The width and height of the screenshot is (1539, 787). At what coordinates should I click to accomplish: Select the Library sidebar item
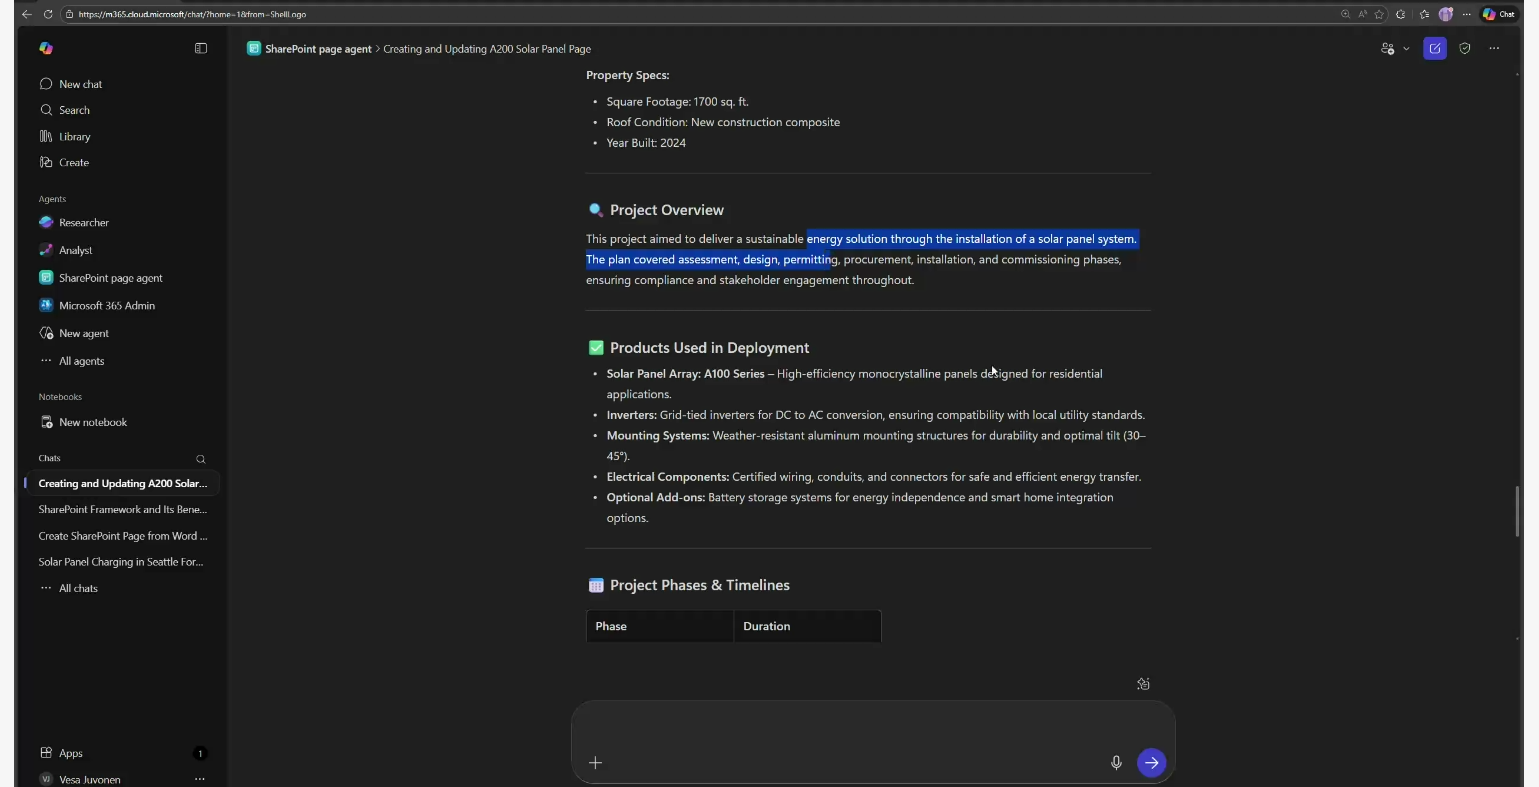[75, 137]
